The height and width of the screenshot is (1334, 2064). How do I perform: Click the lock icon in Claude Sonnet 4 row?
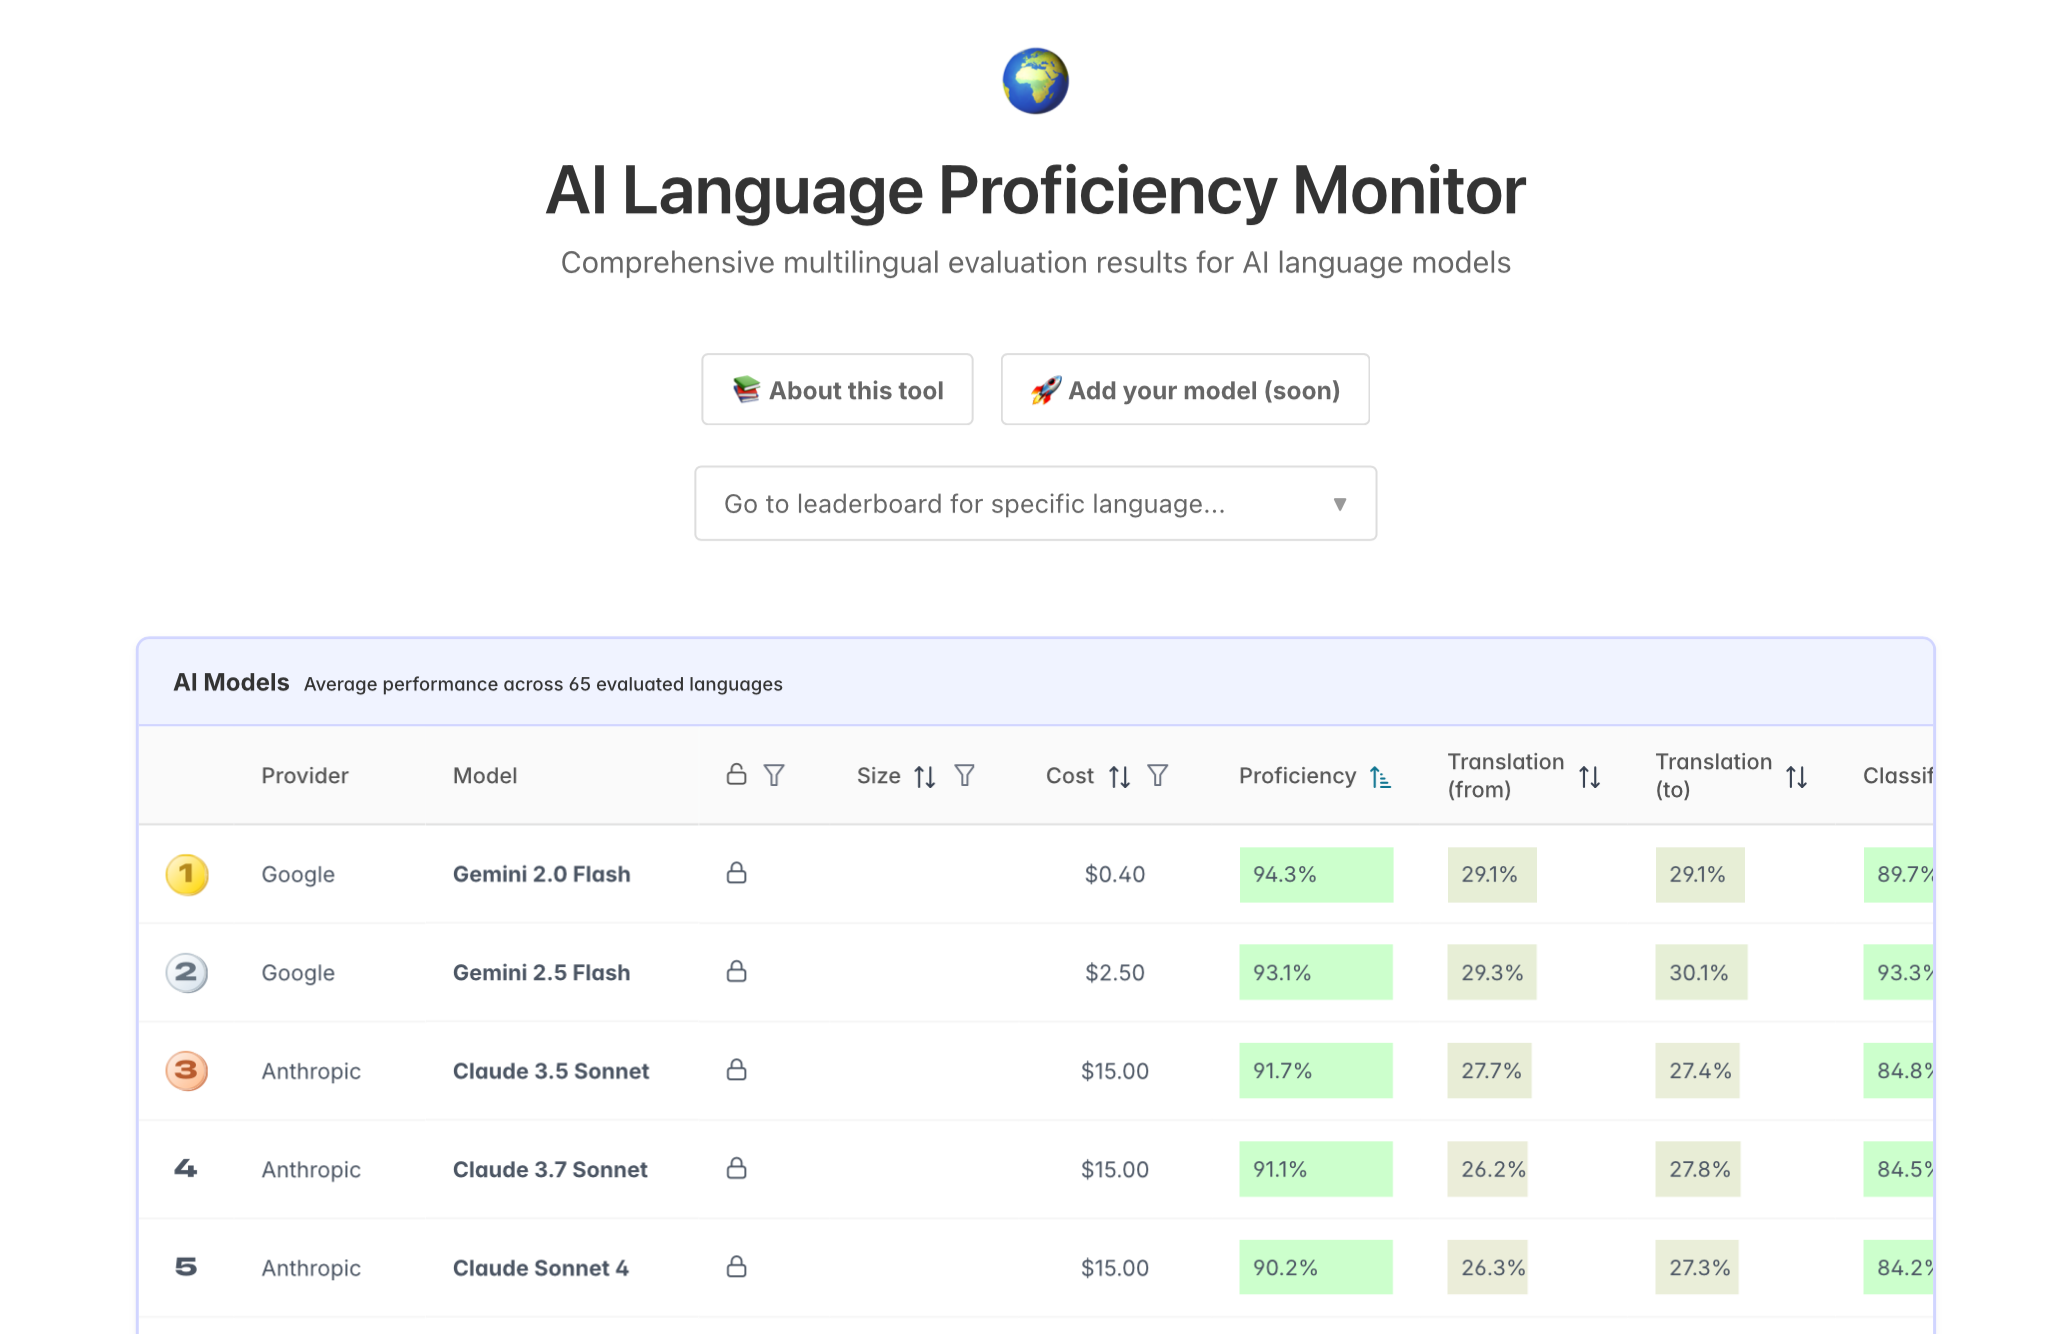tap(736, 1267)
